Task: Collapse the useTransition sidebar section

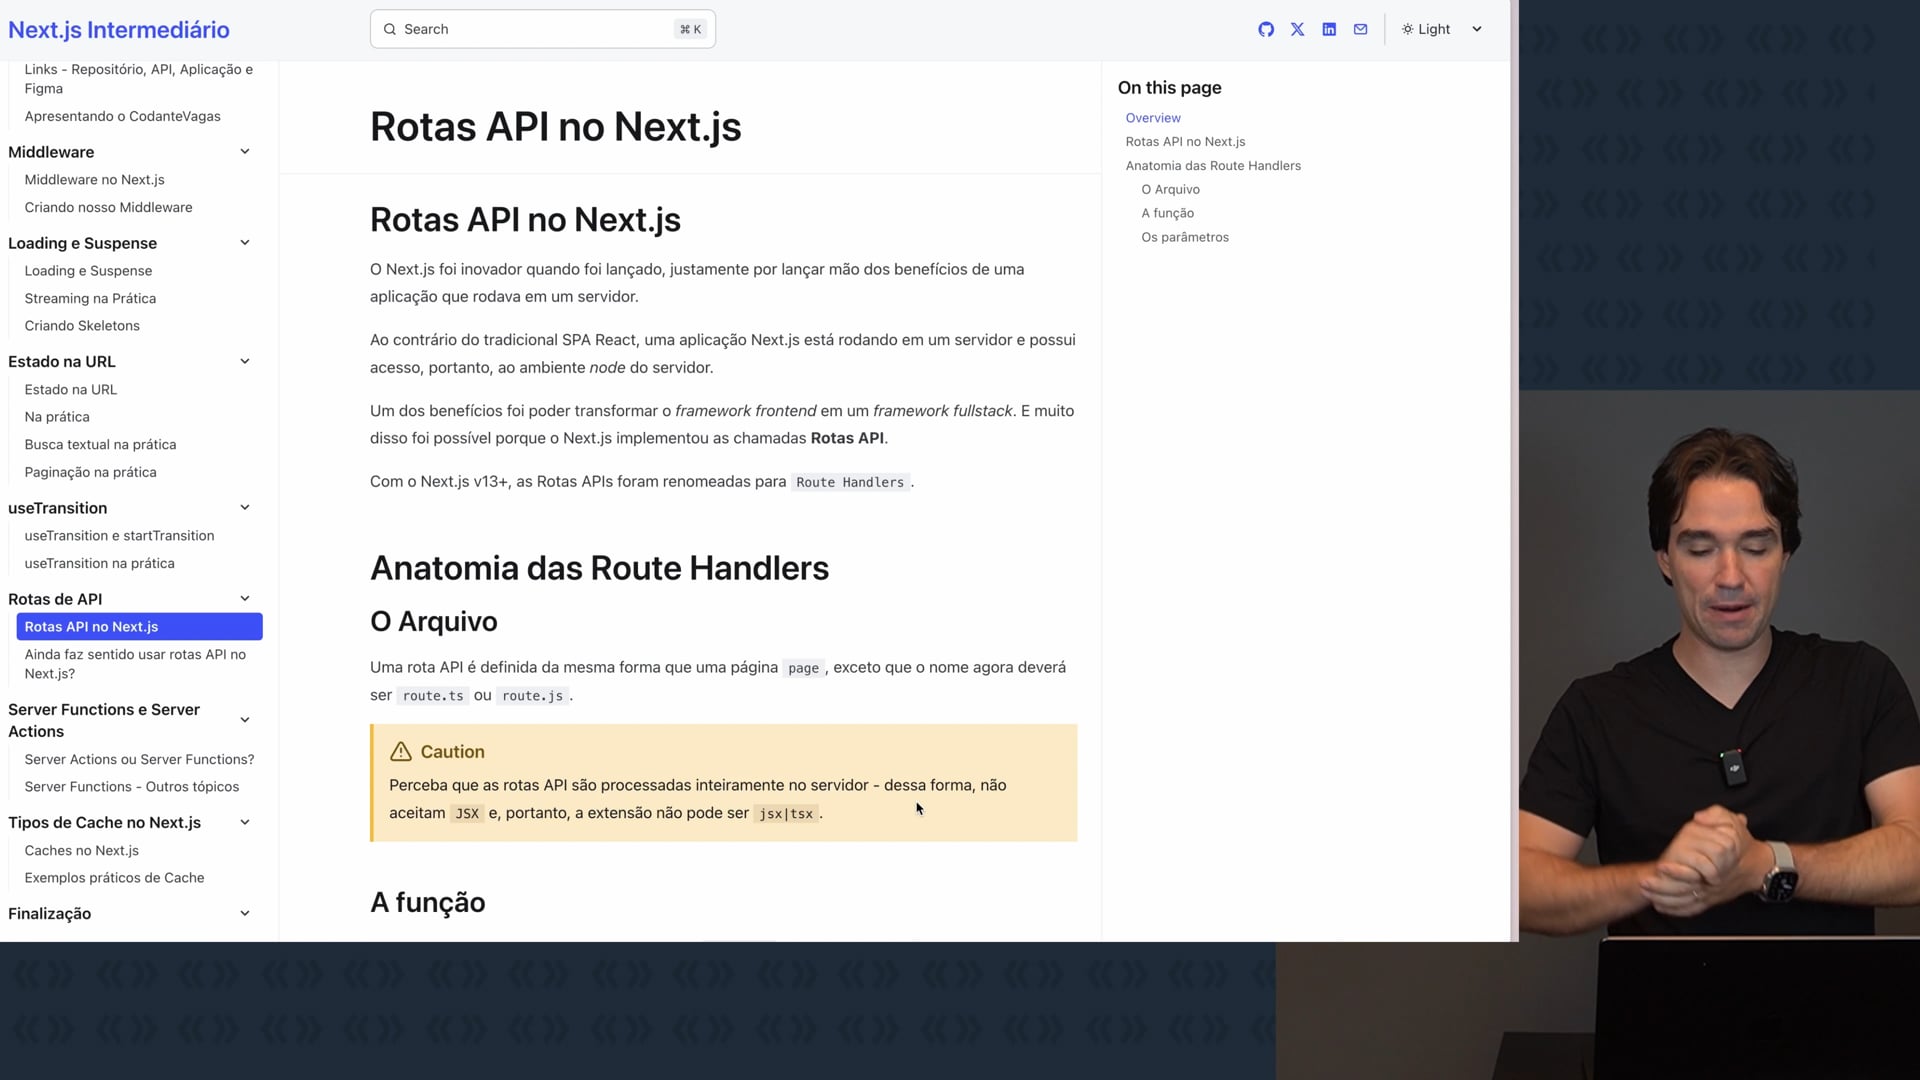Action: (245, 508)
